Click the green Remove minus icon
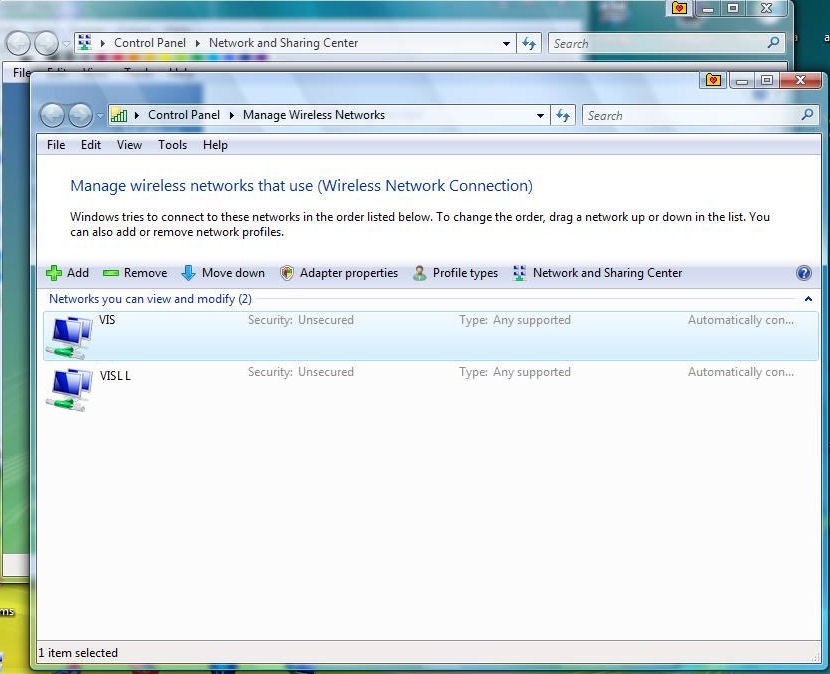The image size is (830, 674). click(111, 273)
